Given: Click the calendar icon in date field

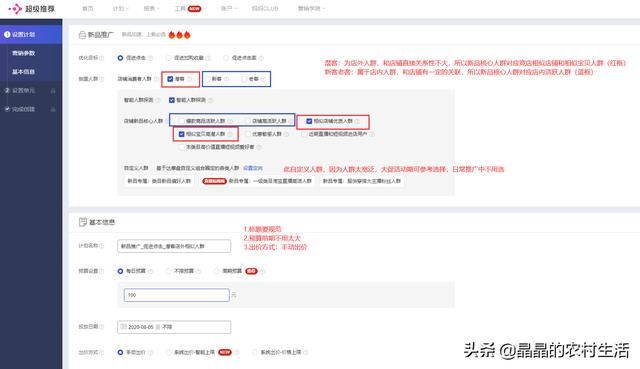Looking at the screenshot, I should (123, 327).
